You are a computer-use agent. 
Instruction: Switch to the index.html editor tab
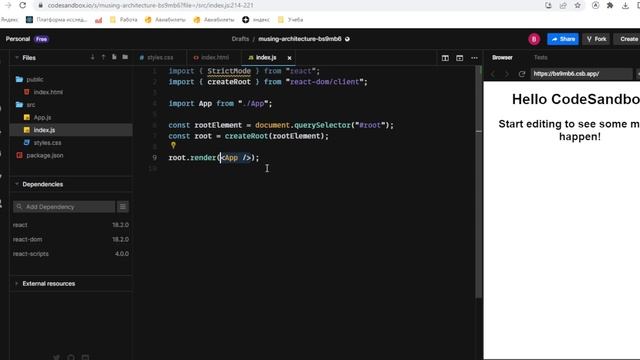pos(214,58)
